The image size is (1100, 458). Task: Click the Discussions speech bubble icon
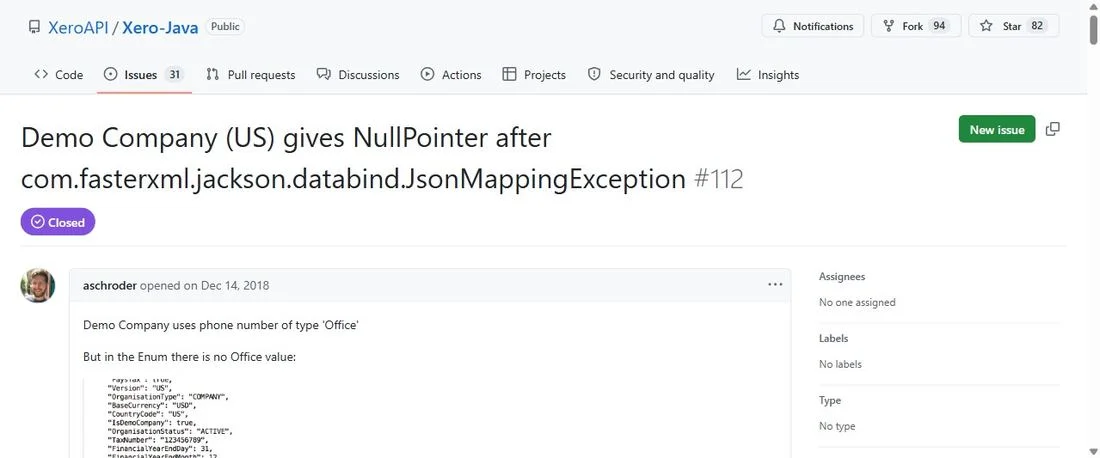click(323, 74)
